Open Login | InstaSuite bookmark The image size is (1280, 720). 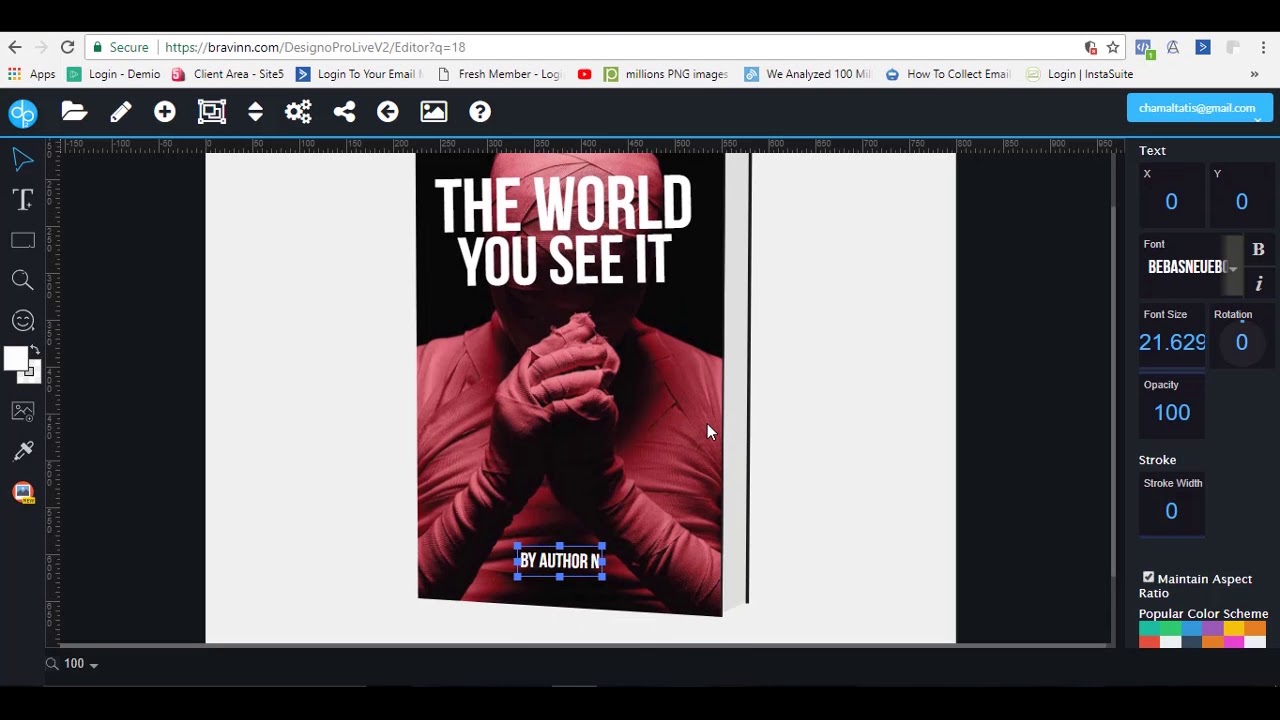tap(1080, 74)
